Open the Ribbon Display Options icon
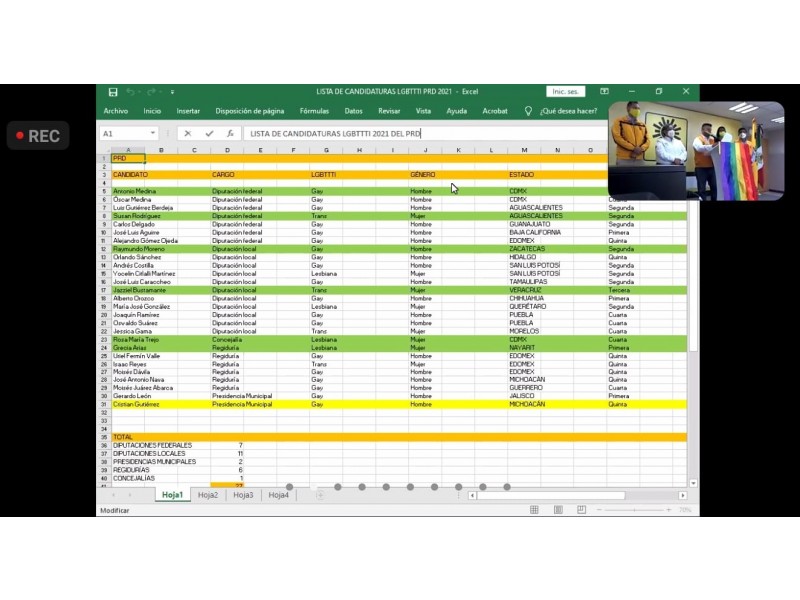The height and width of the screenshot is (600, 800). tap(604, 91)
